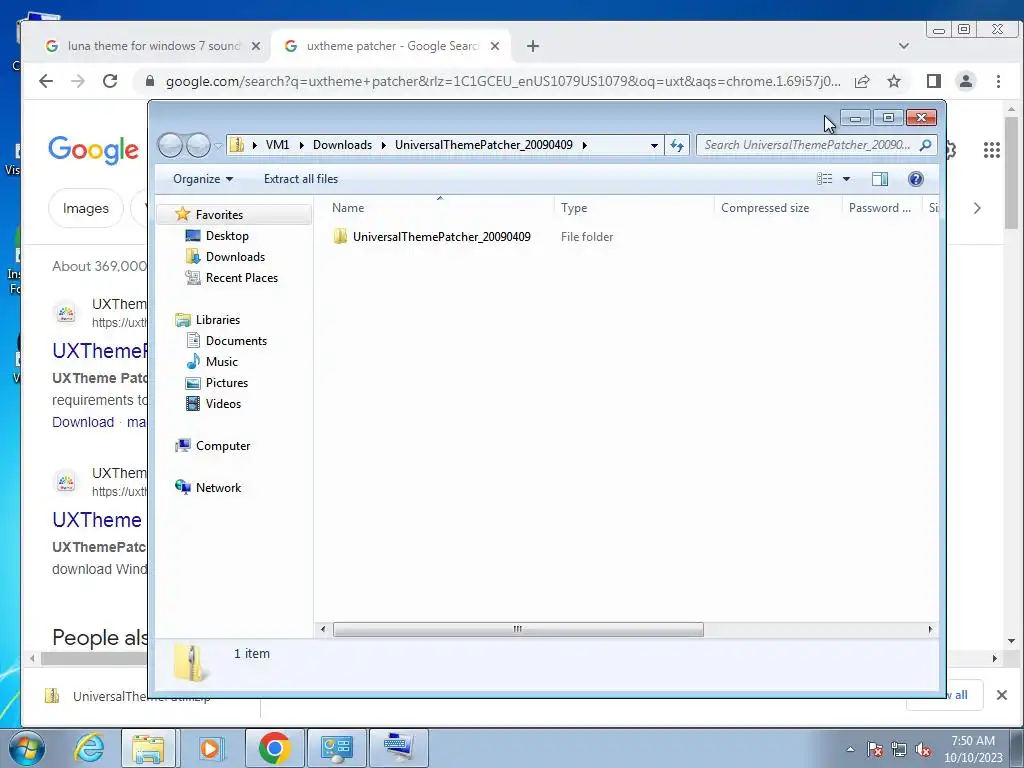Switch to luna theme Chrome tab
1024x768 pixels.
(x=153, y=46)
